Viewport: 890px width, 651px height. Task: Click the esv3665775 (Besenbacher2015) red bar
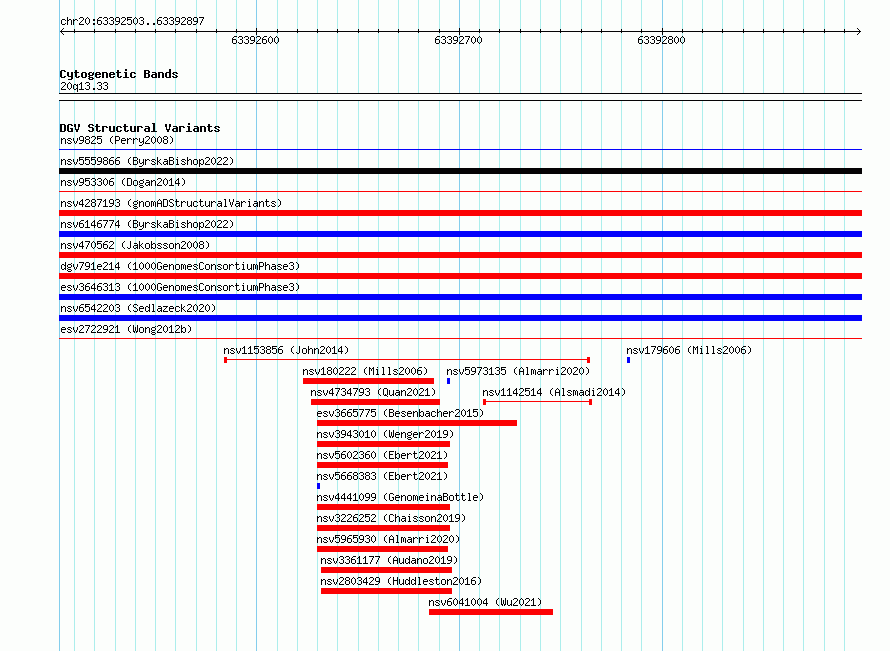coord(417,423)
